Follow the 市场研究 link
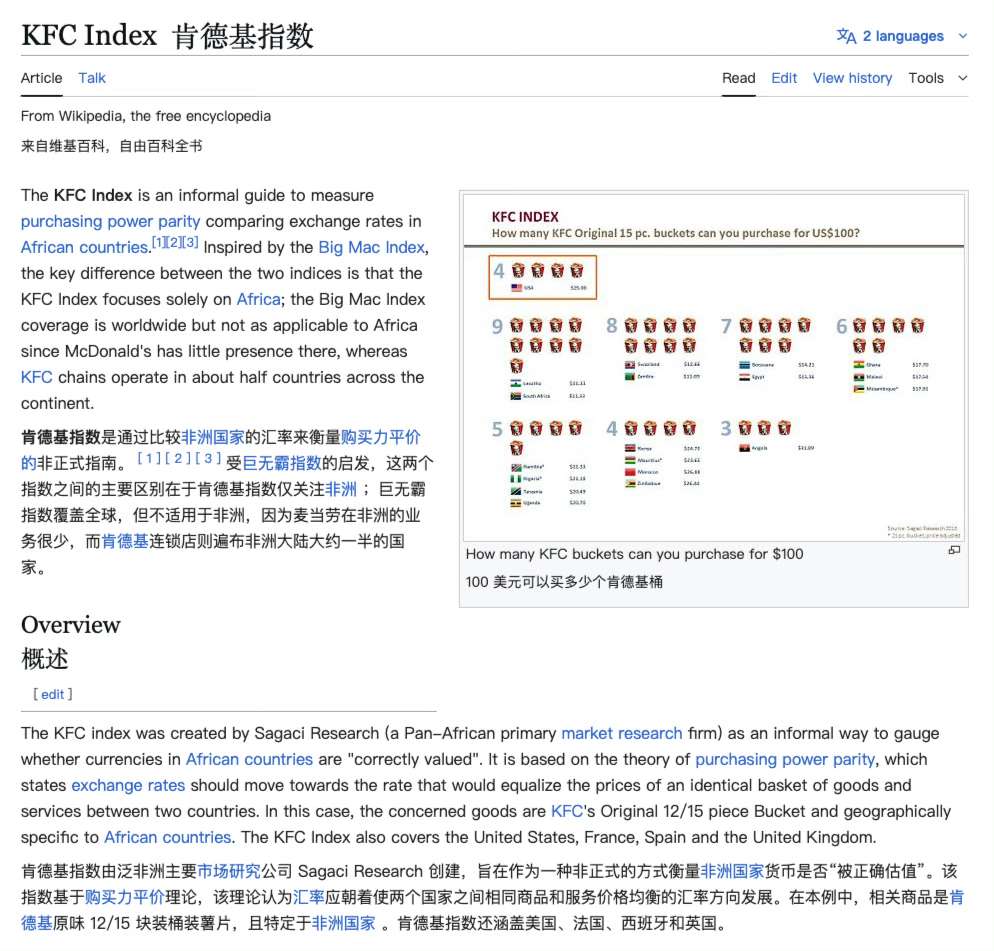The image size is (994, 951). [229, 871]
